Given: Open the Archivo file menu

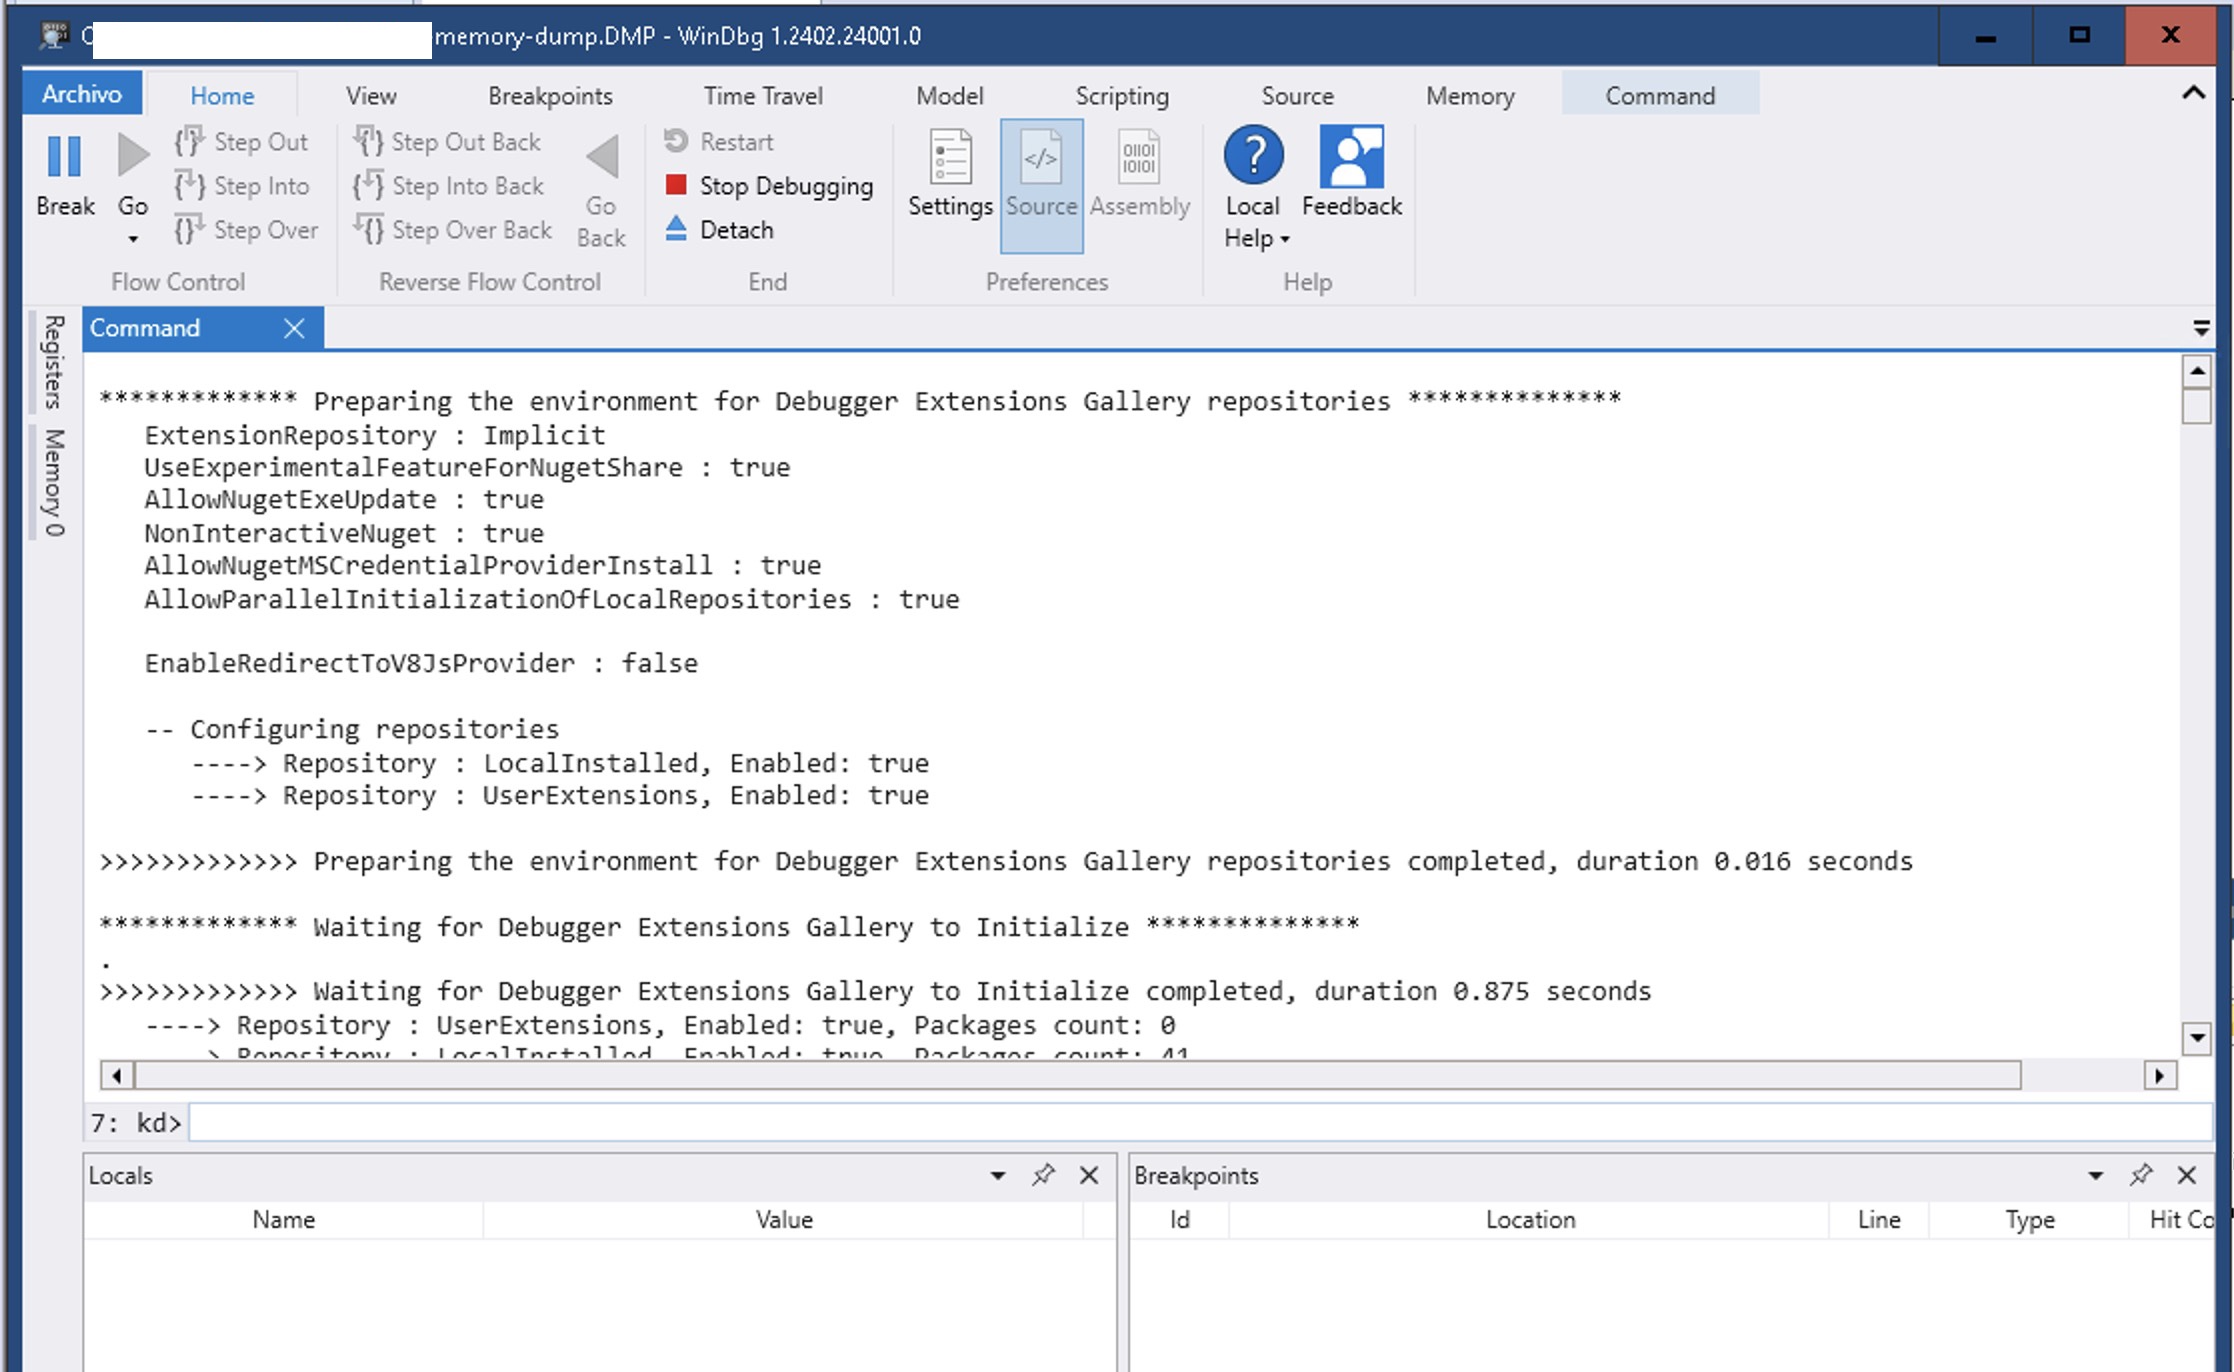Looking at the screenshot, I should point(82,94).
